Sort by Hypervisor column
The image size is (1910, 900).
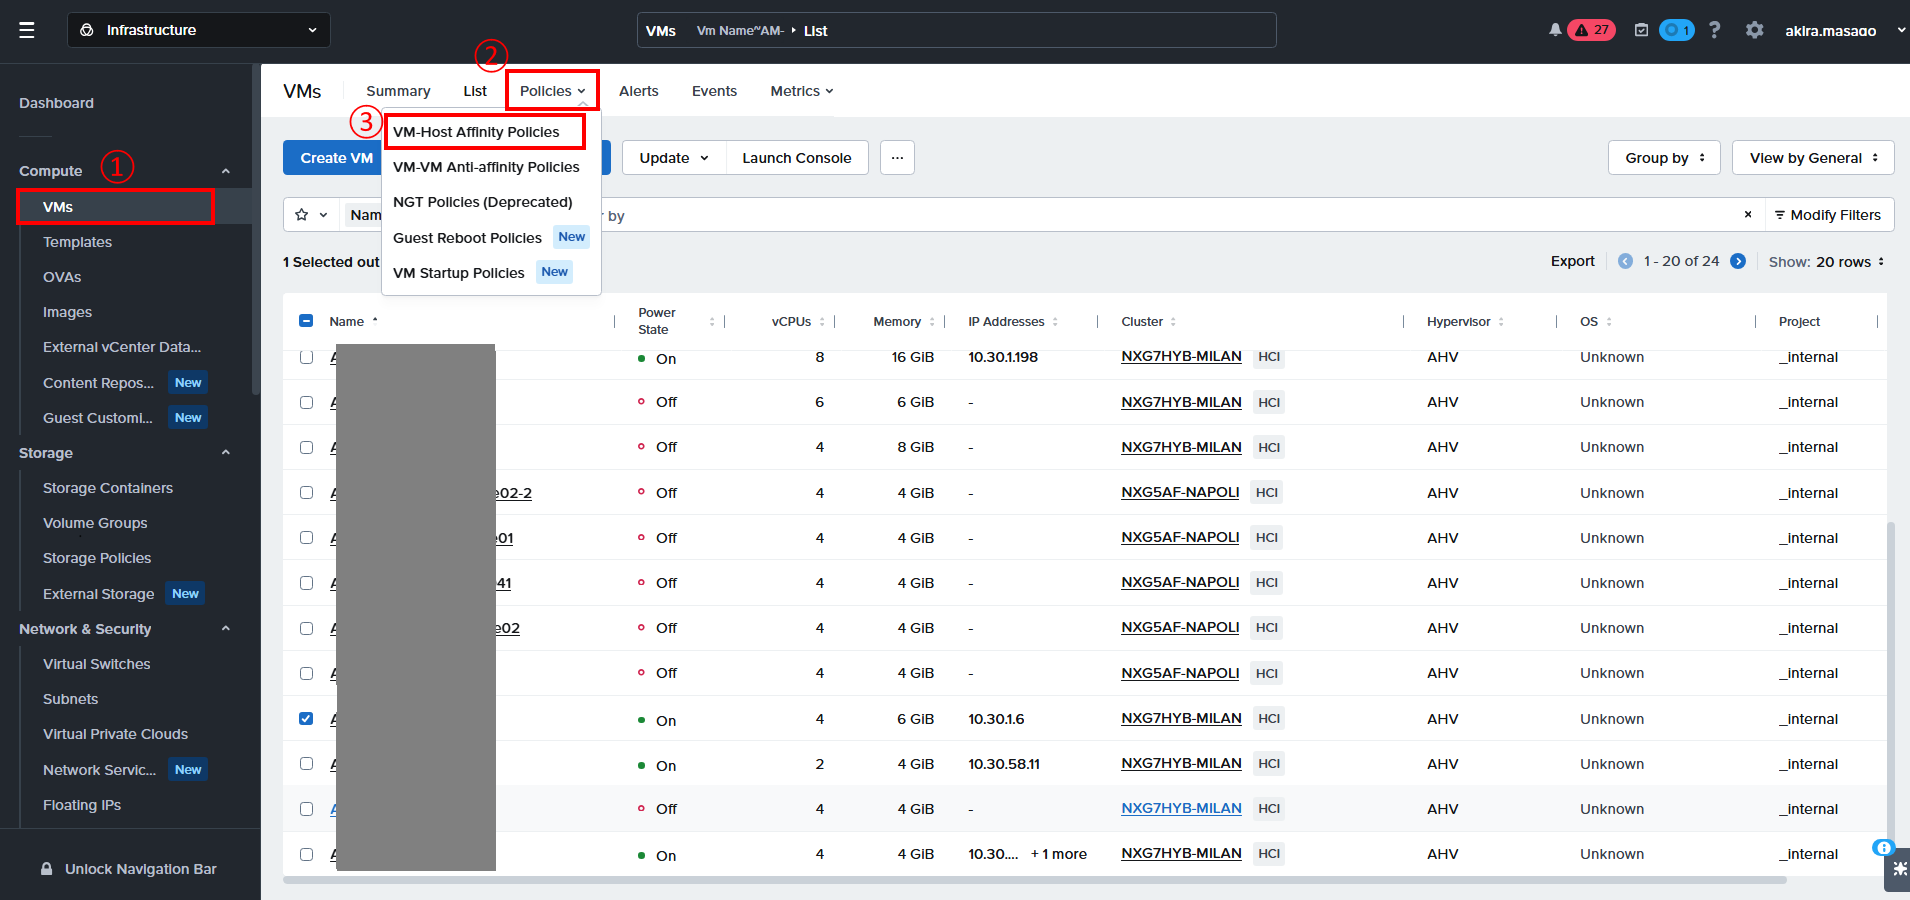click(1501, 322)
